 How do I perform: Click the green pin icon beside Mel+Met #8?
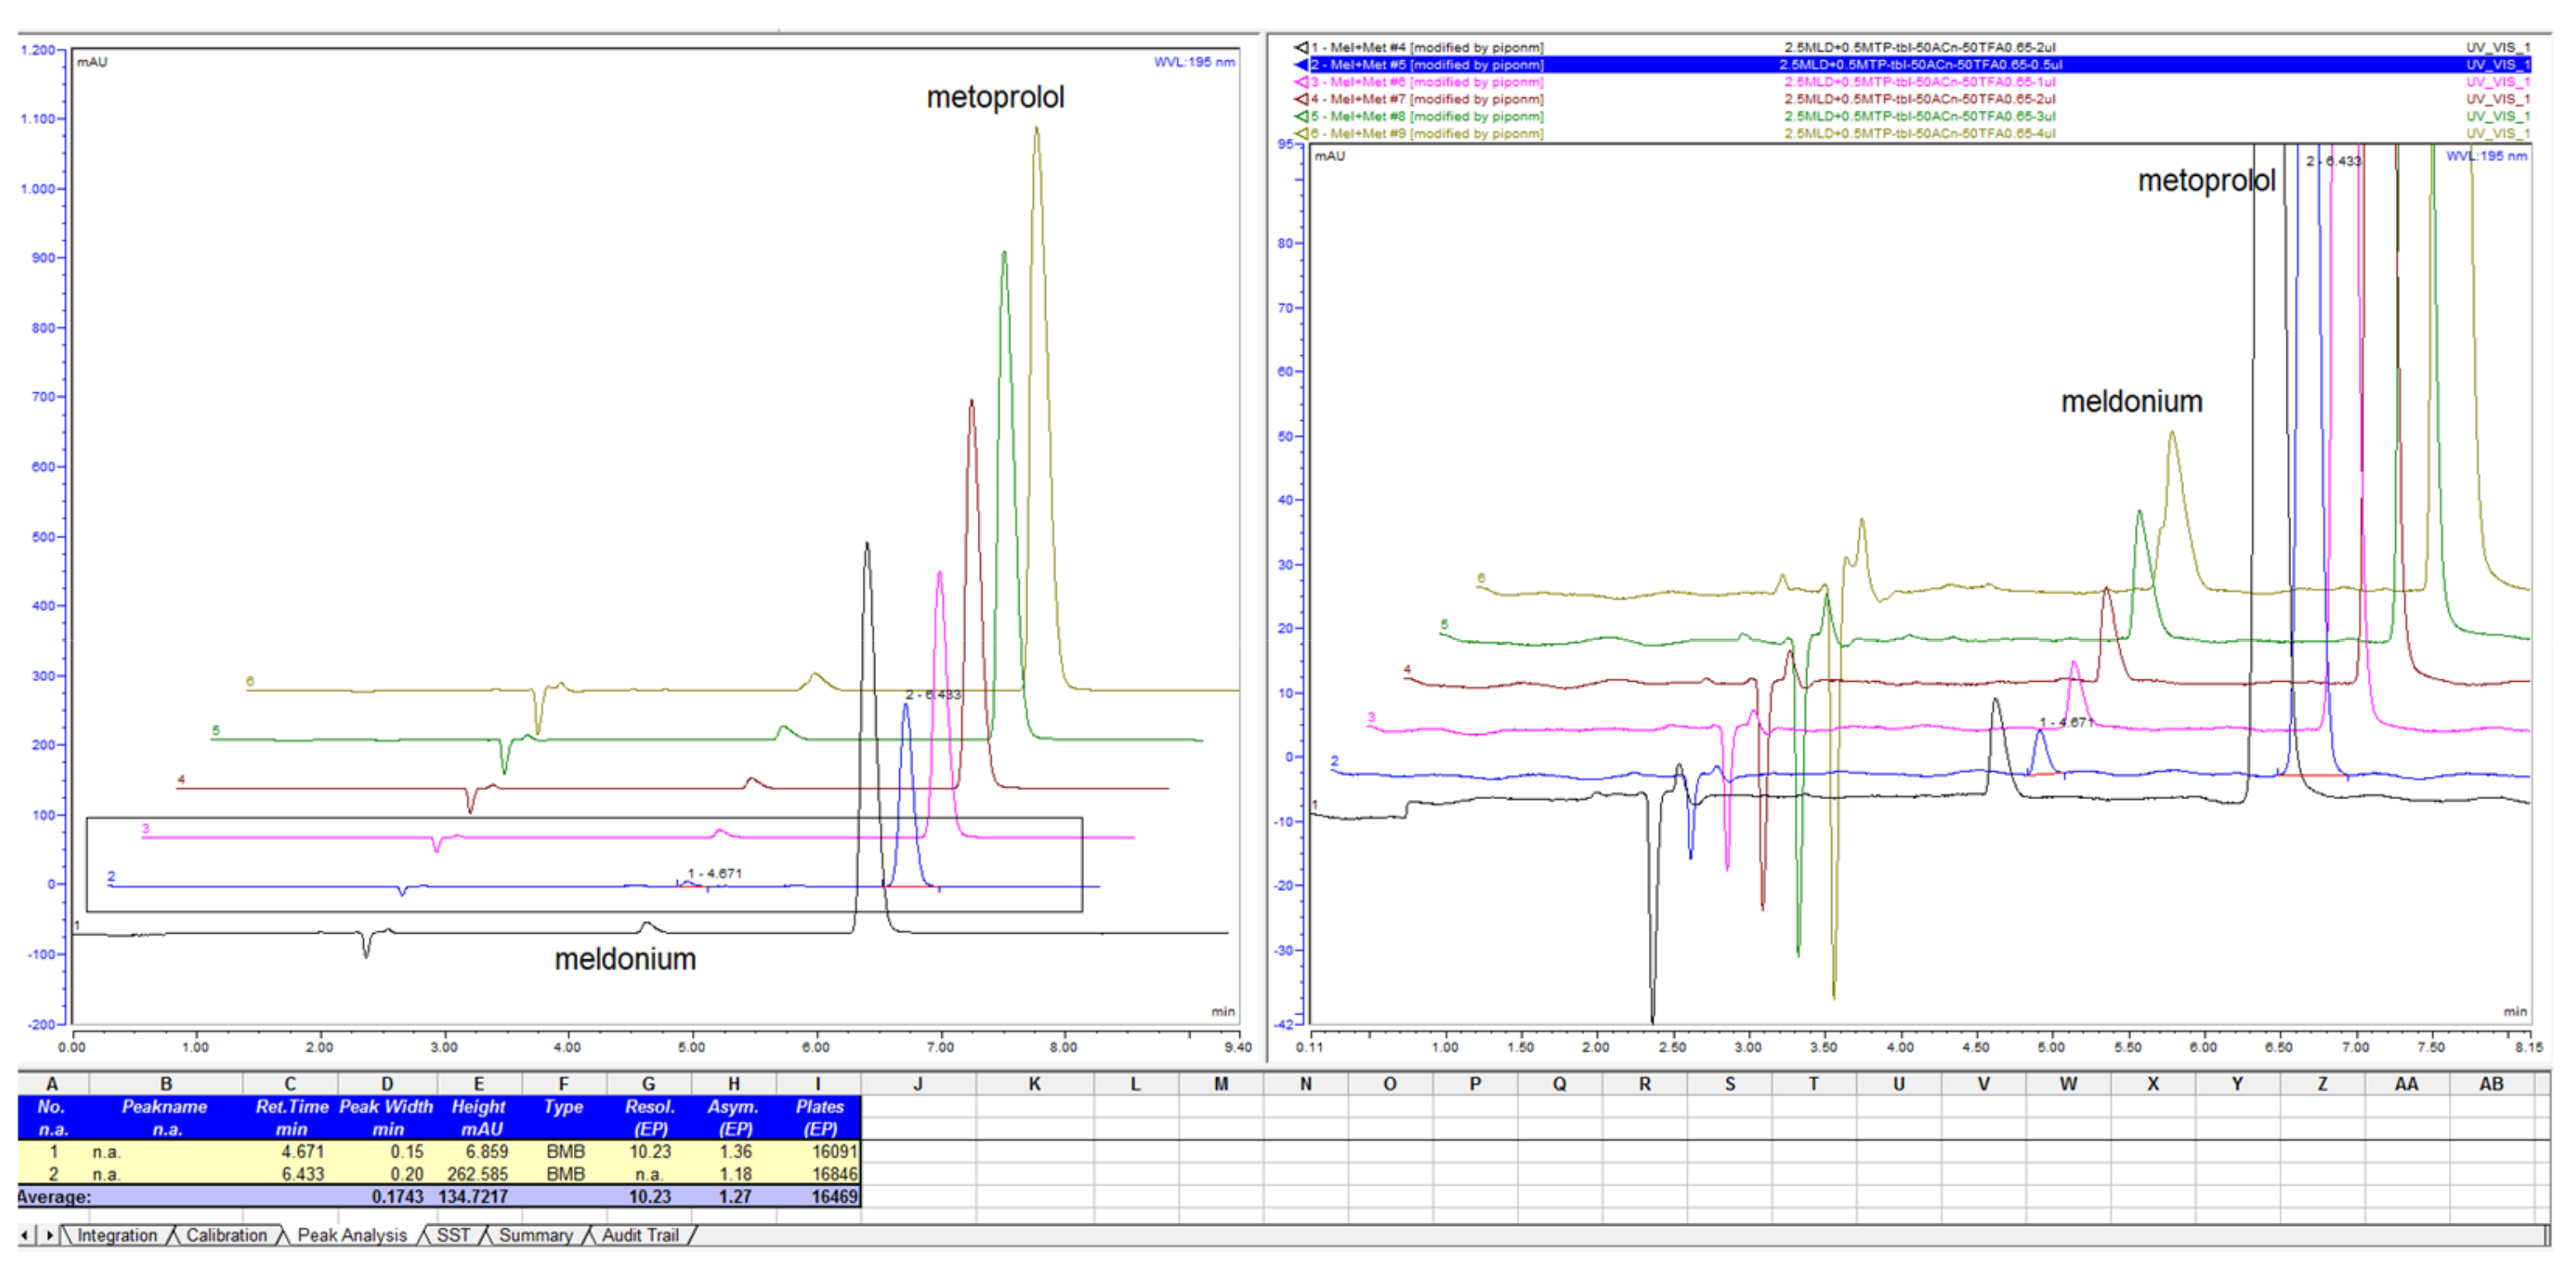click(1302, 116)
